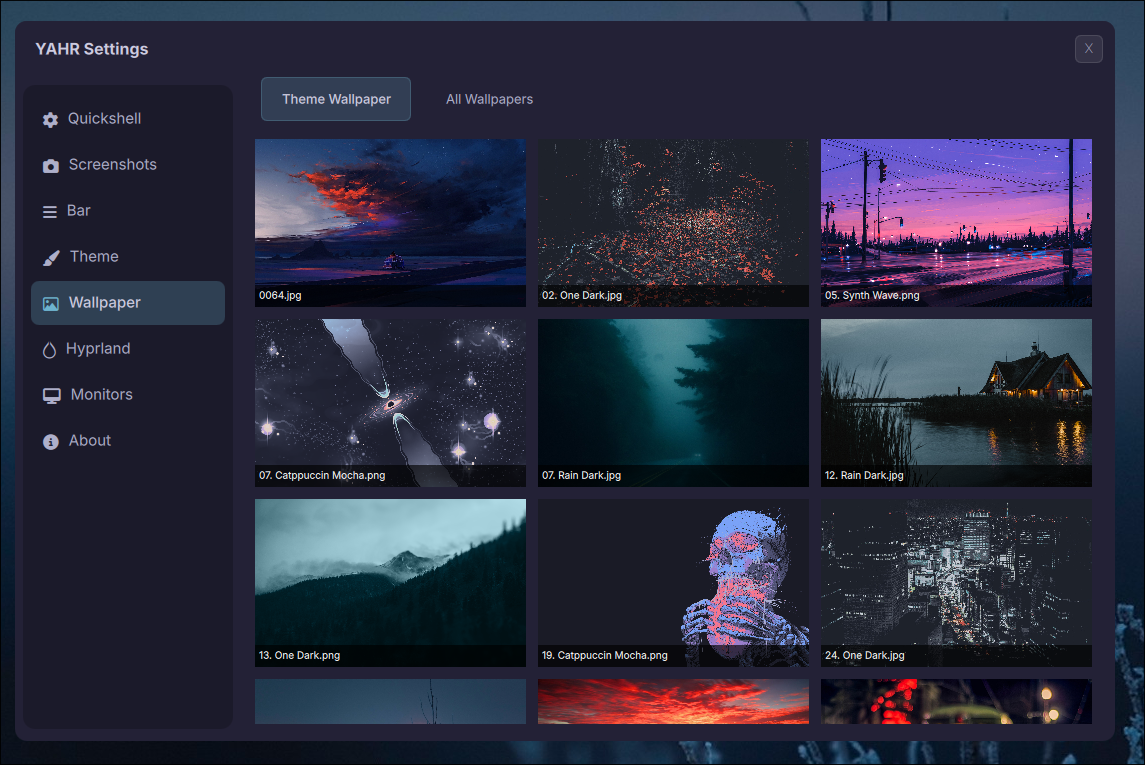Go to the Screenshots section
This screenshot has height=765, width=1145.
click(x=128, y=165)
